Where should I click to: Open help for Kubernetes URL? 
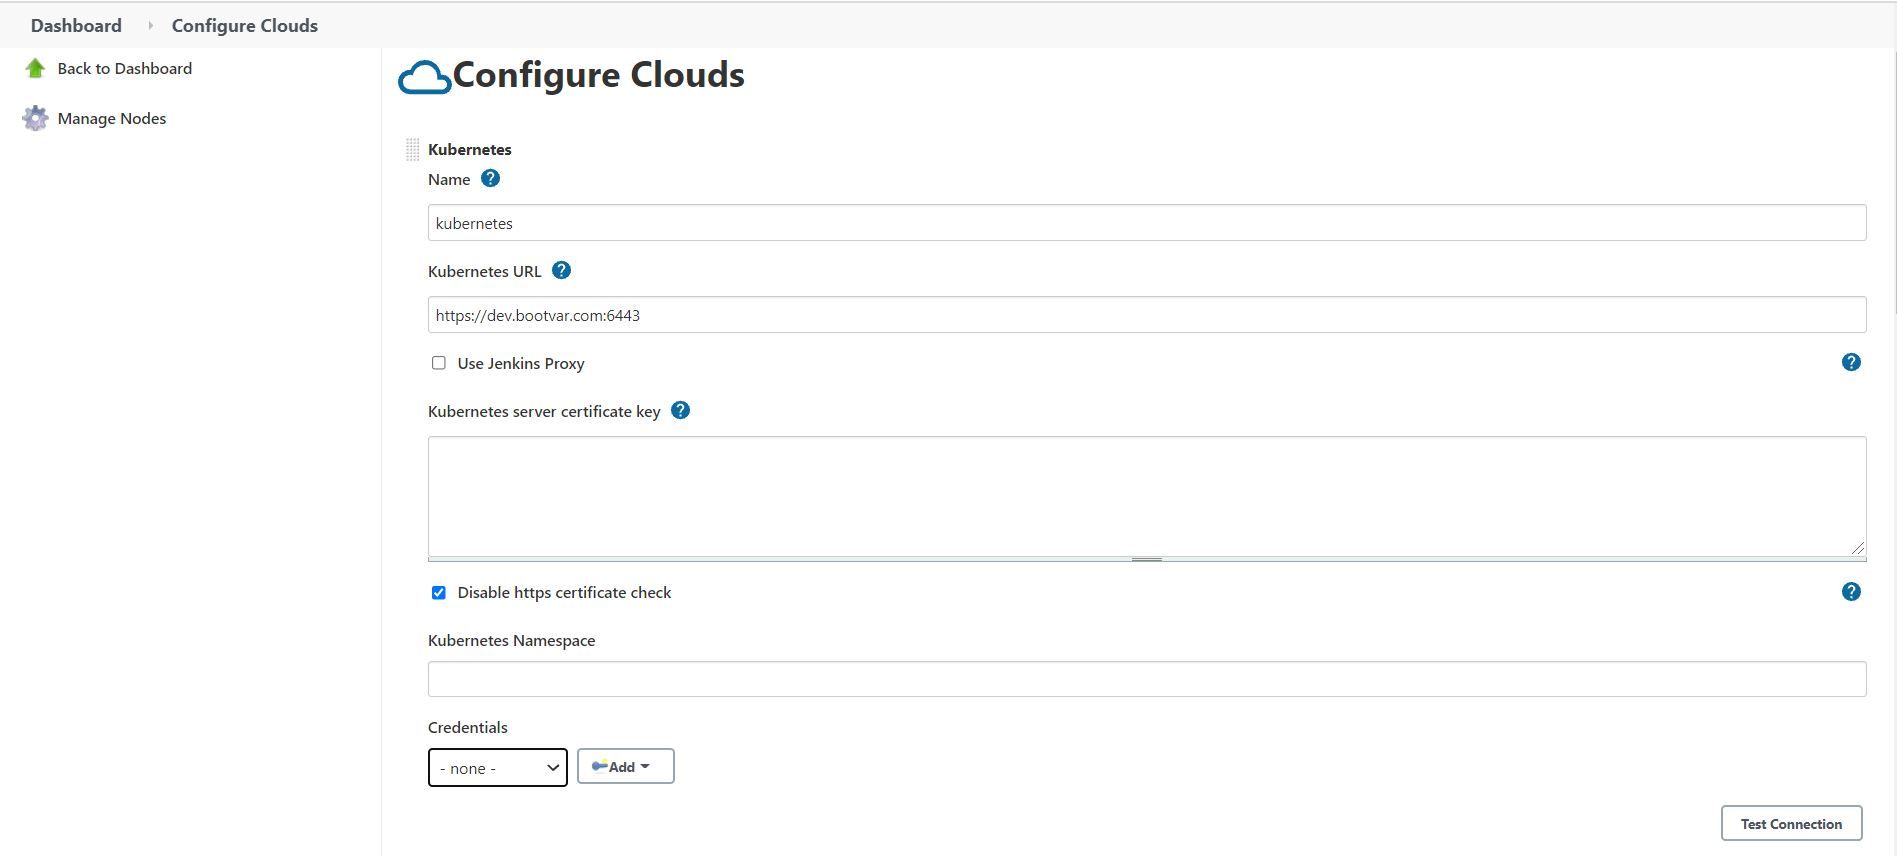562,270
